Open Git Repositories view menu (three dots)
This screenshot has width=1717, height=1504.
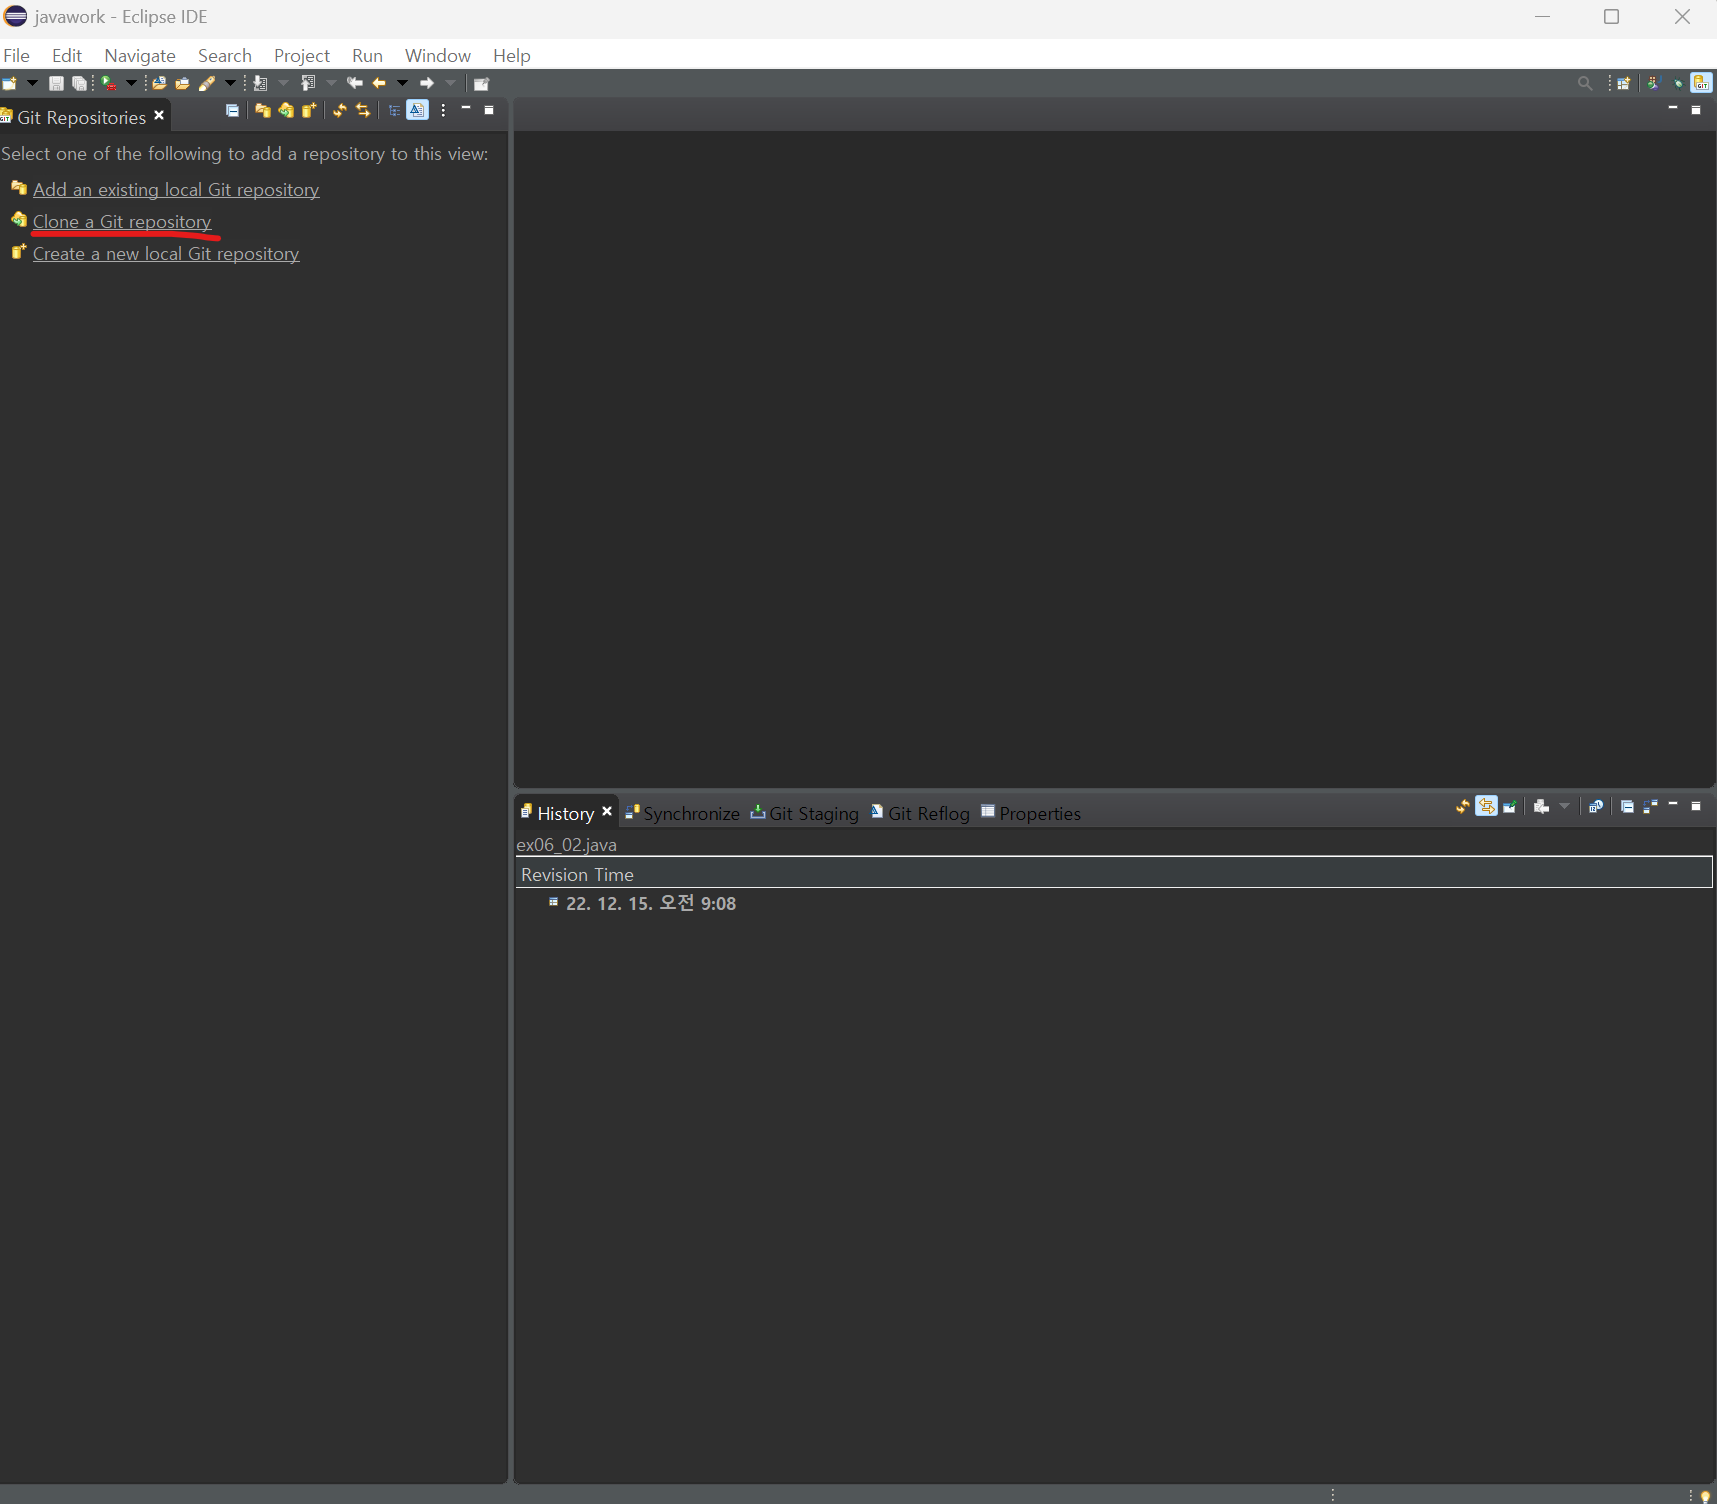443,110
